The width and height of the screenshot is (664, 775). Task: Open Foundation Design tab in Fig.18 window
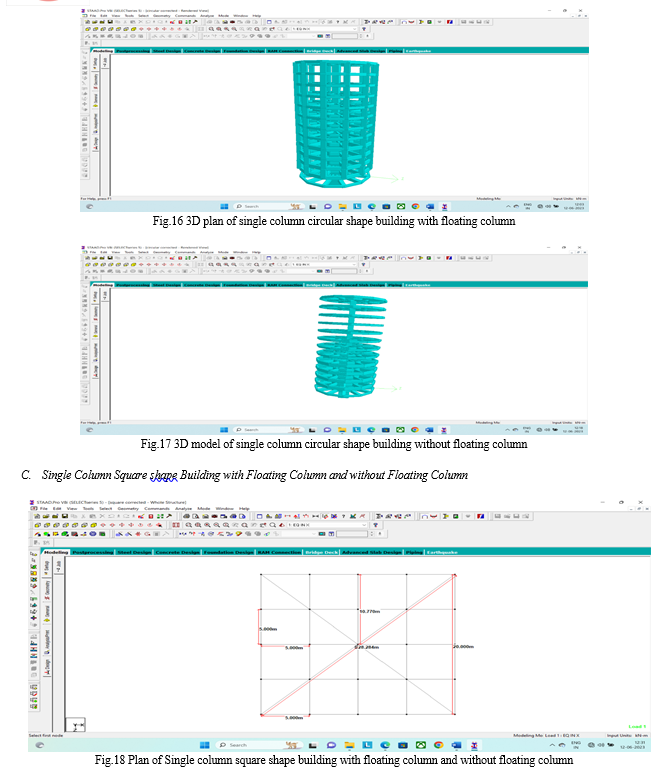pyautogui.click(x=228, y=552)
